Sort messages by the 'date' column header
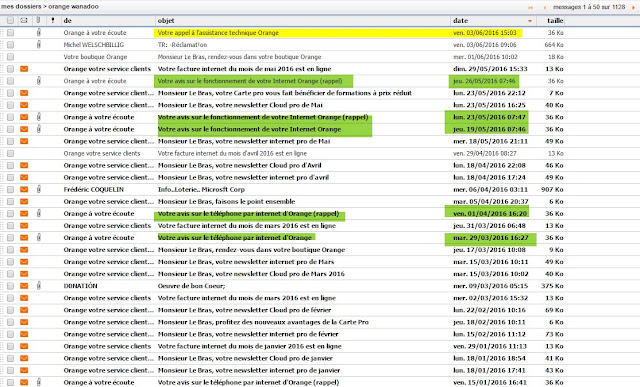This screenshot has height=387, width=640. (x=460, y=20)
